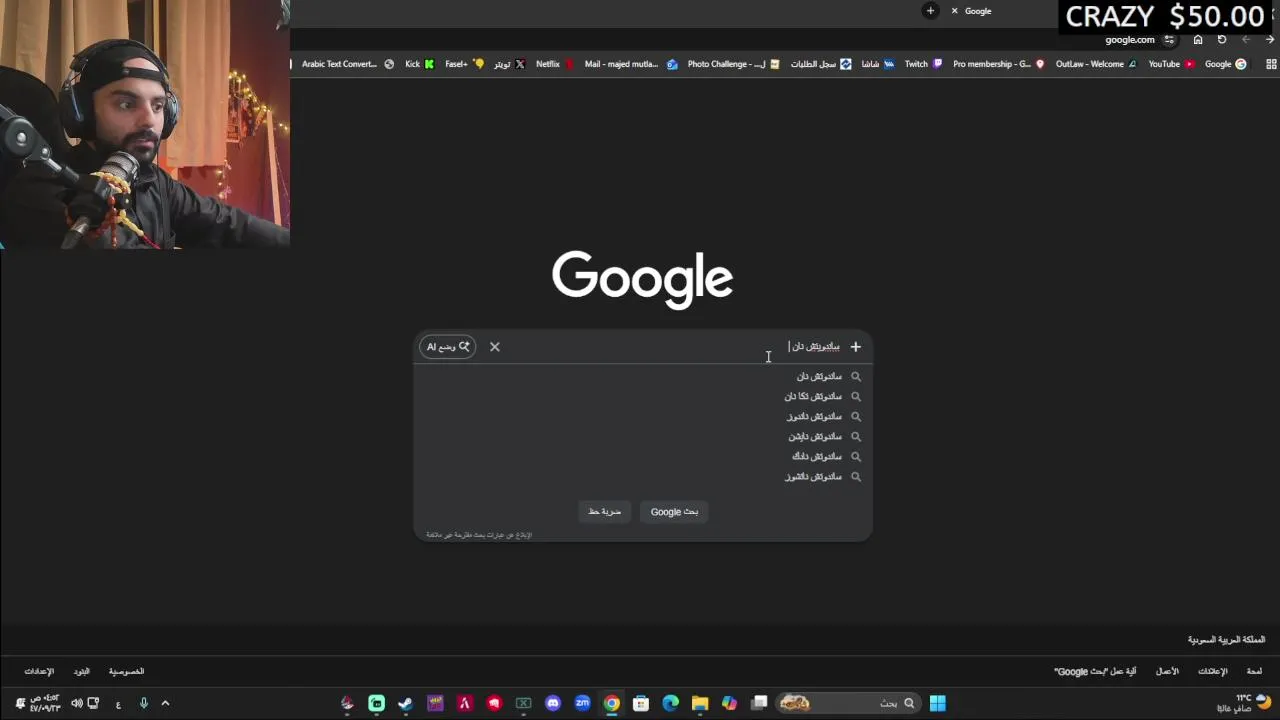
Task: Click the "ضربة حظ" lucky button
Action: (x=605, y=512)
